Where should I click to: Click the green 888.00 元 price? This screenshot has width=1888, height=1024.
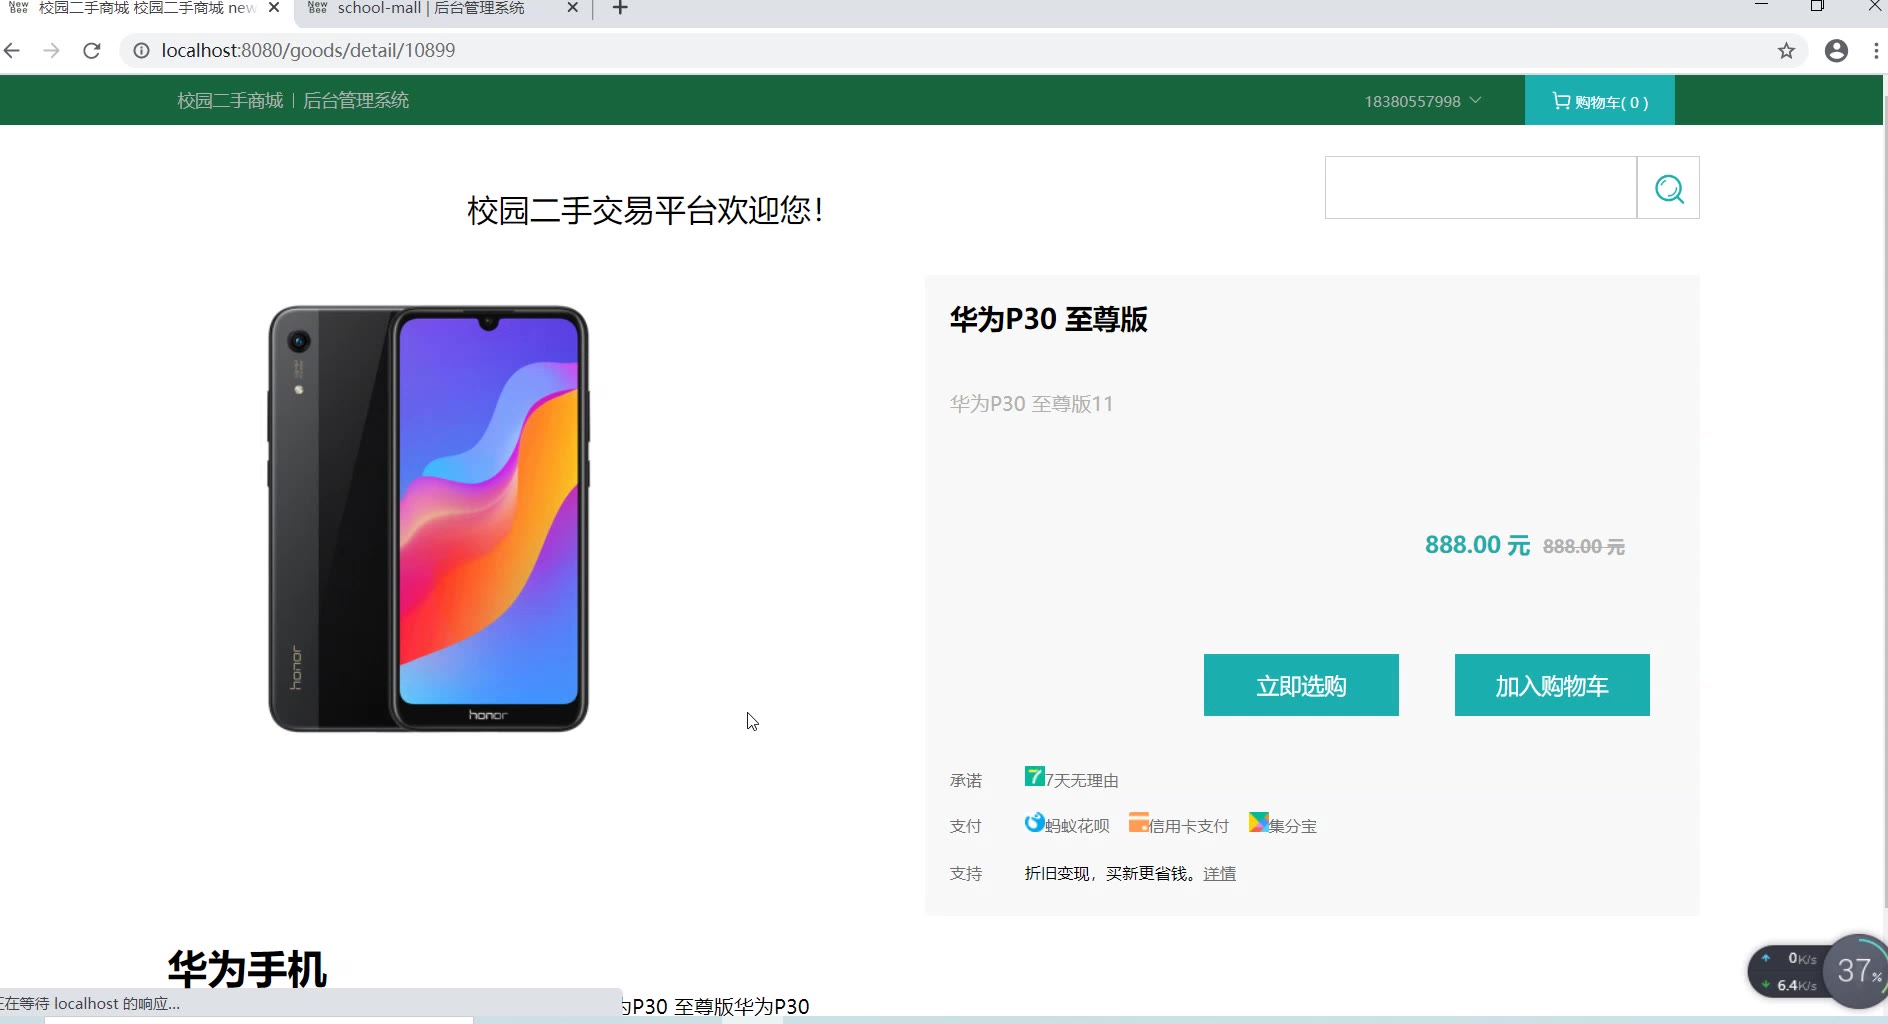click(1477, 545)
